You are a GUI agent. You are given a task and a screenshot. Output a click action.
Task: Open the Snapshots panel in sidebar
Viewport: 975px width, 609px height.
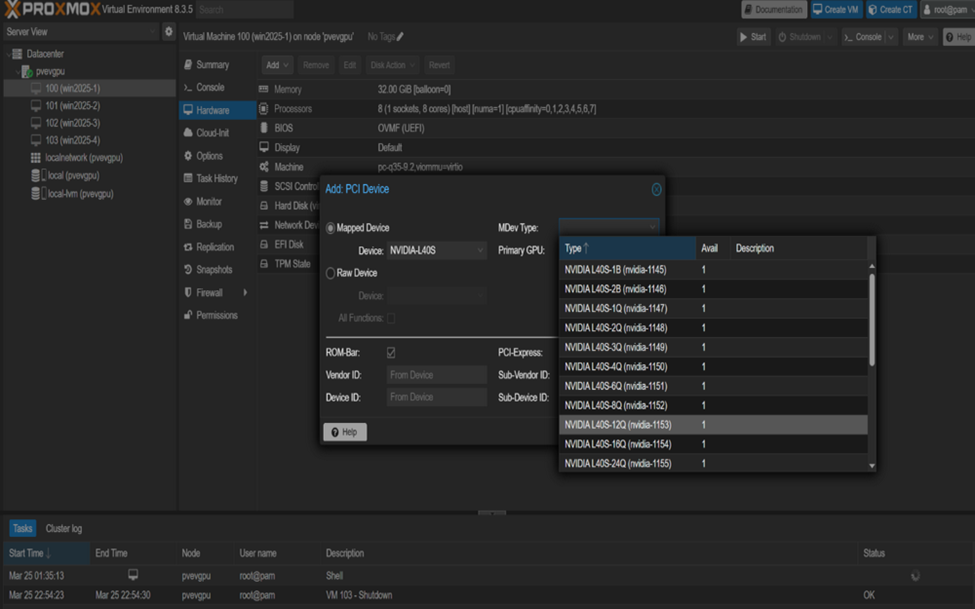[214, 270]
